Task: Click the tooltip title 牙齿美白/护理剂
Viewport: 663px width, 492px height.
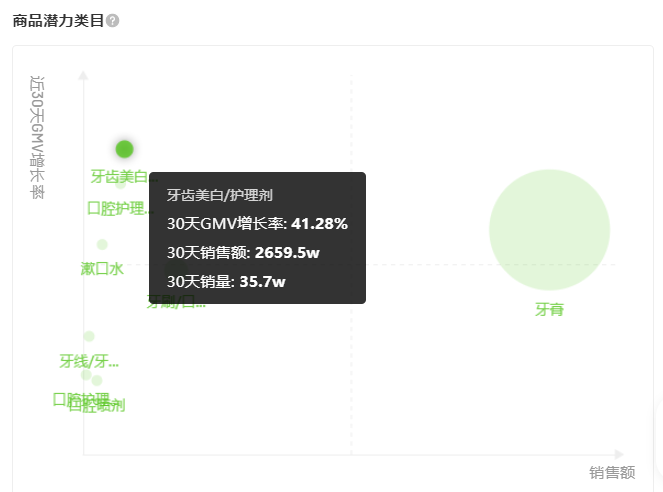Action: pyautogui.click(x=220, y=195)
